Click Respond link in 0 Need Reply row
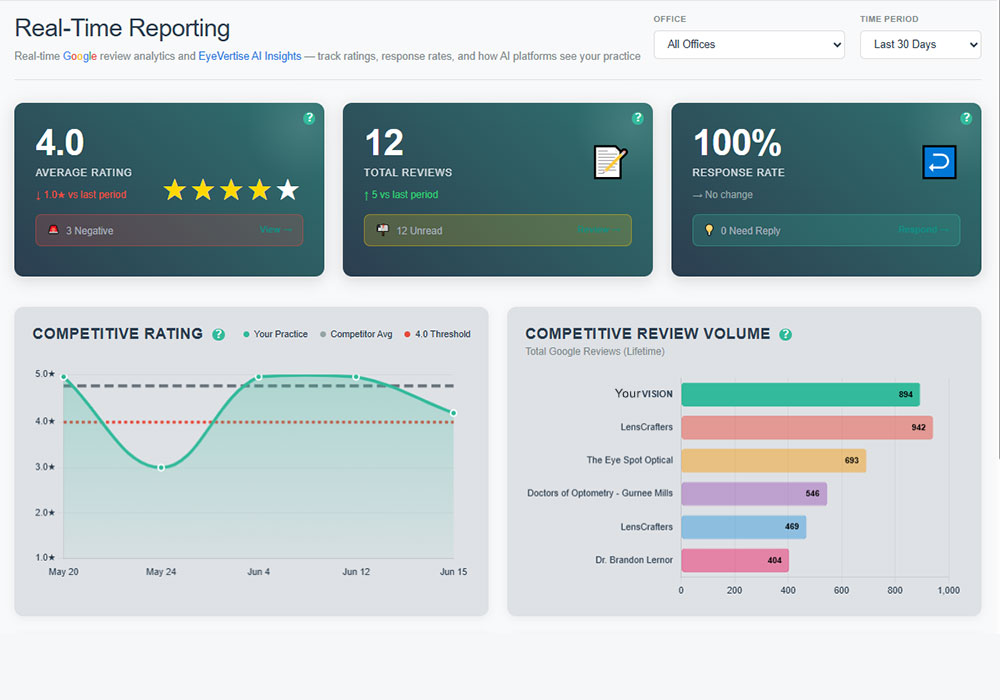 click(923, 230)
